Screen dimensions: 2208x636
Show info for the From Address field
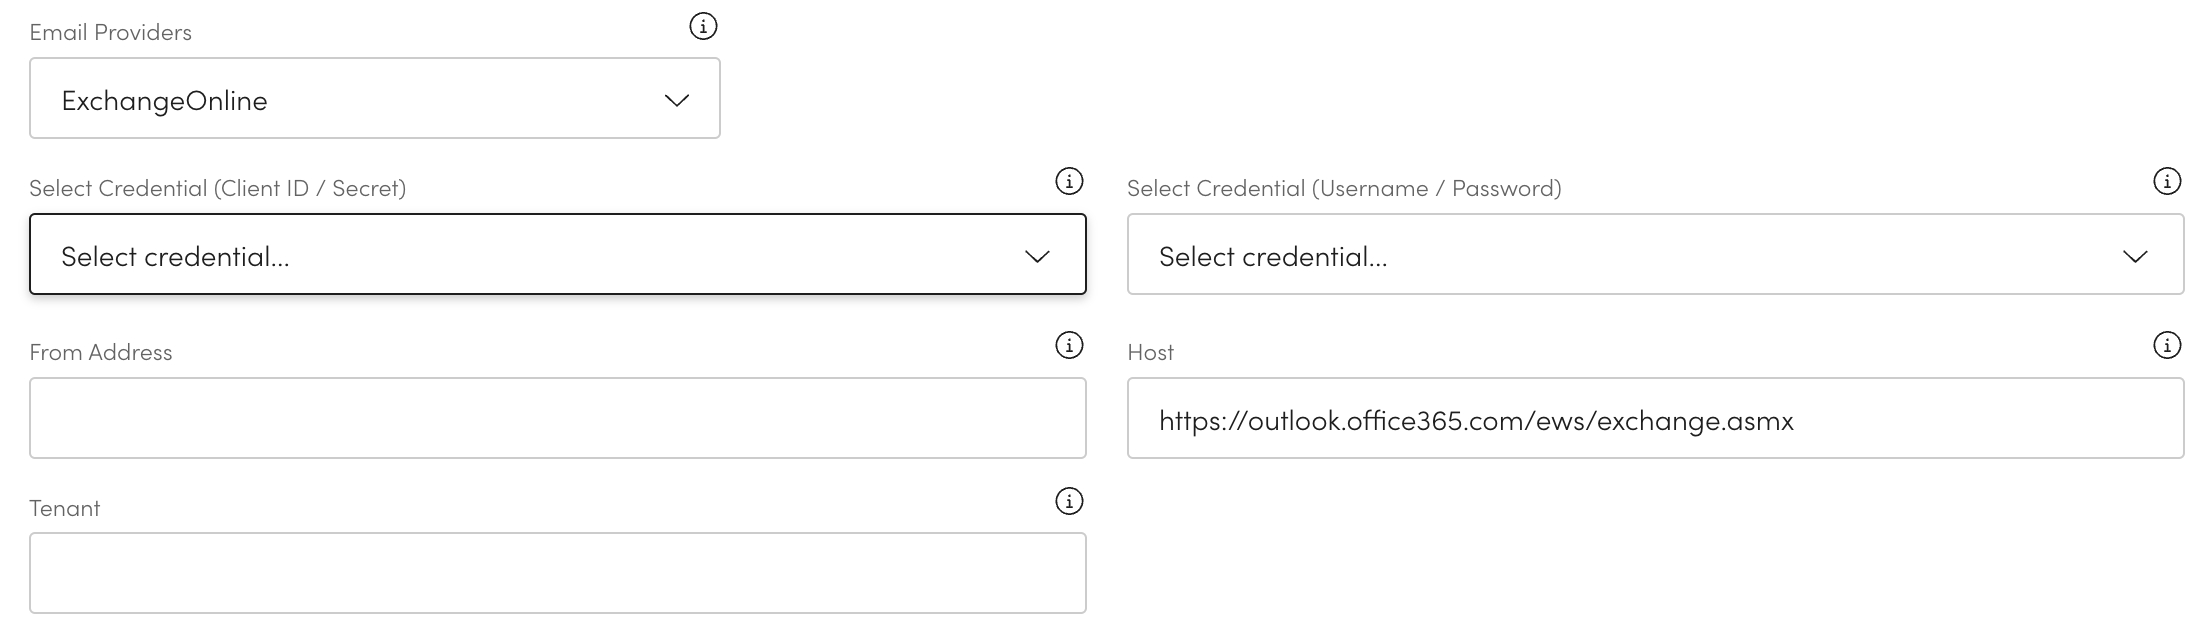click(1069, 346)
